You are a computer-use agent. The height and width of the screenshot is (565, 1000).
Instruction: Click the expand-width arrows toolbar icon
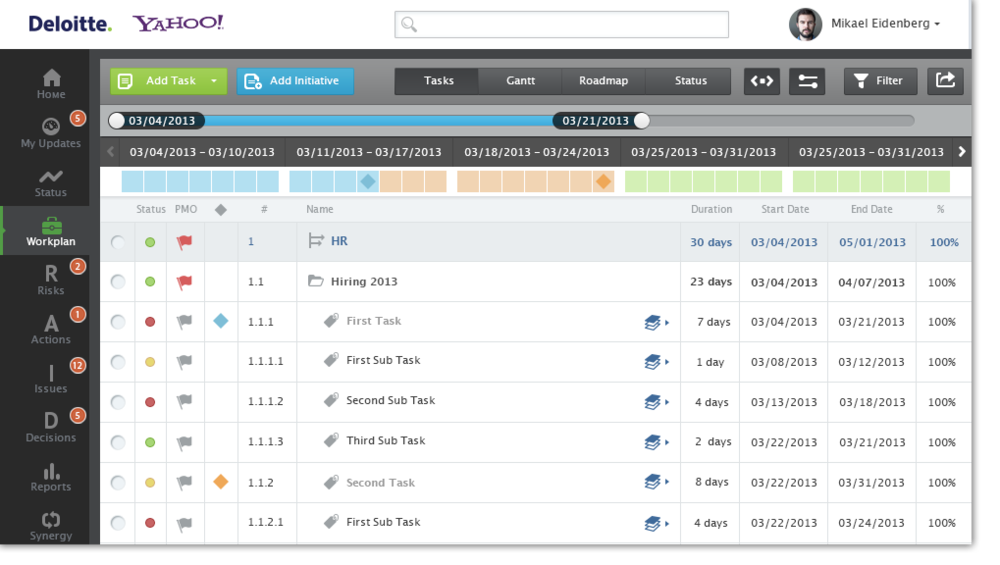click(x=761, y=81)
